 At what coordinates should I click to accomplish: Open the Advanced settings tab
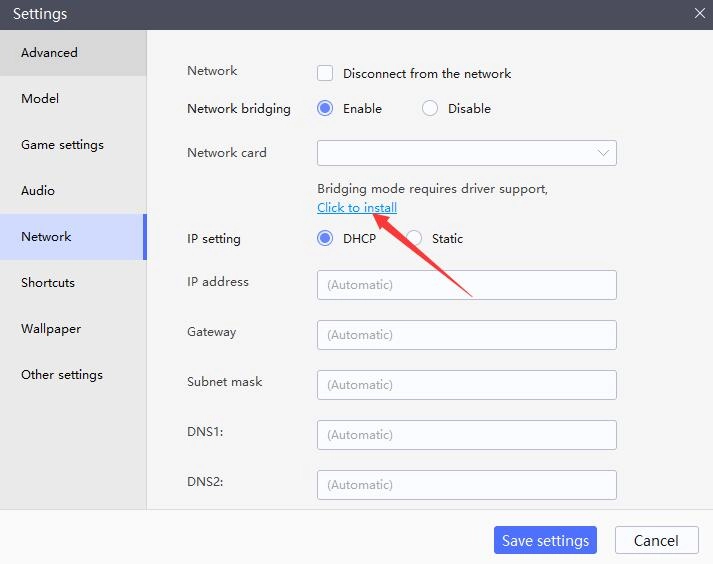[73, 53]
